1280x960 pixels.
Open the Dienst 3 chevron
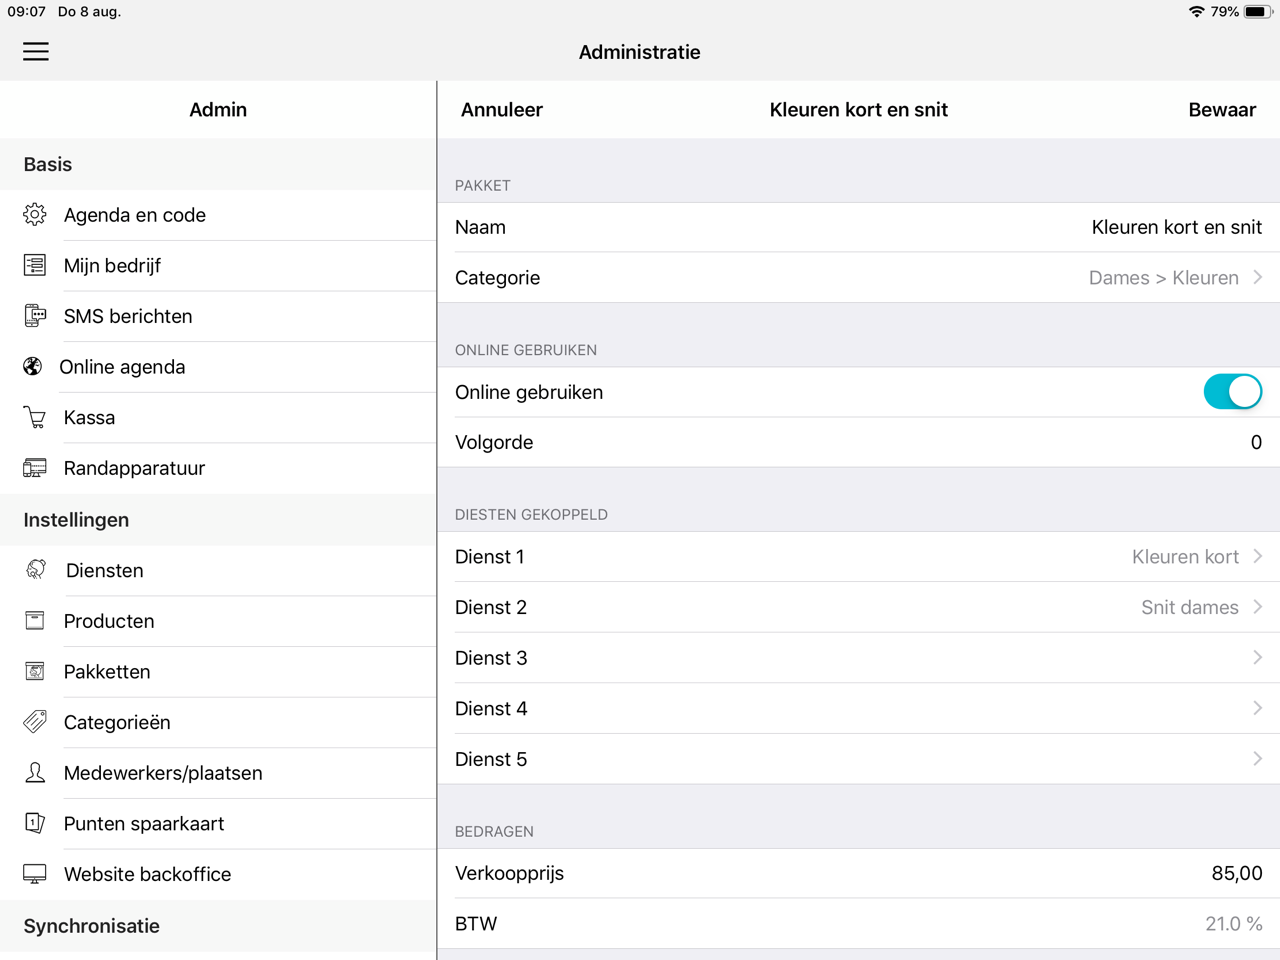(1258, 657)
